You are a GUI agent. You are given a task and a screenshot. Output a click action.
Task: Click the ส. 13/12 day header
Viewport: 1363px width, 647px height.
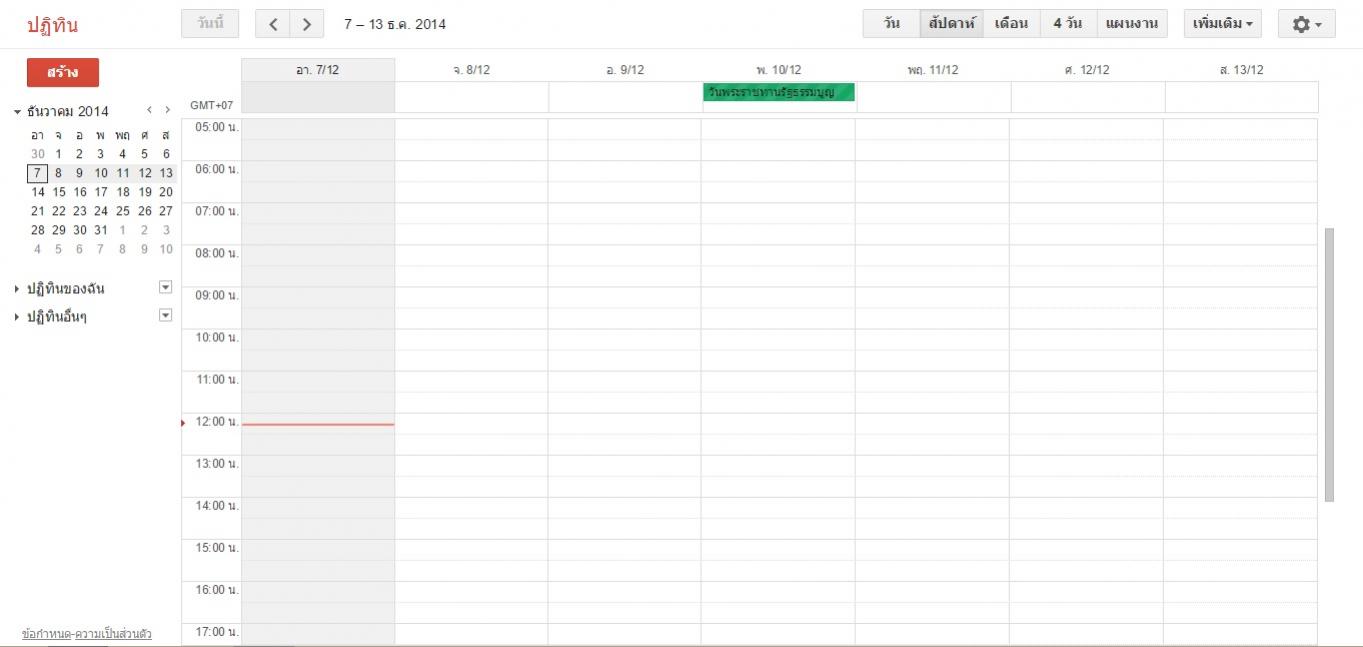[x=1241, y=70]
